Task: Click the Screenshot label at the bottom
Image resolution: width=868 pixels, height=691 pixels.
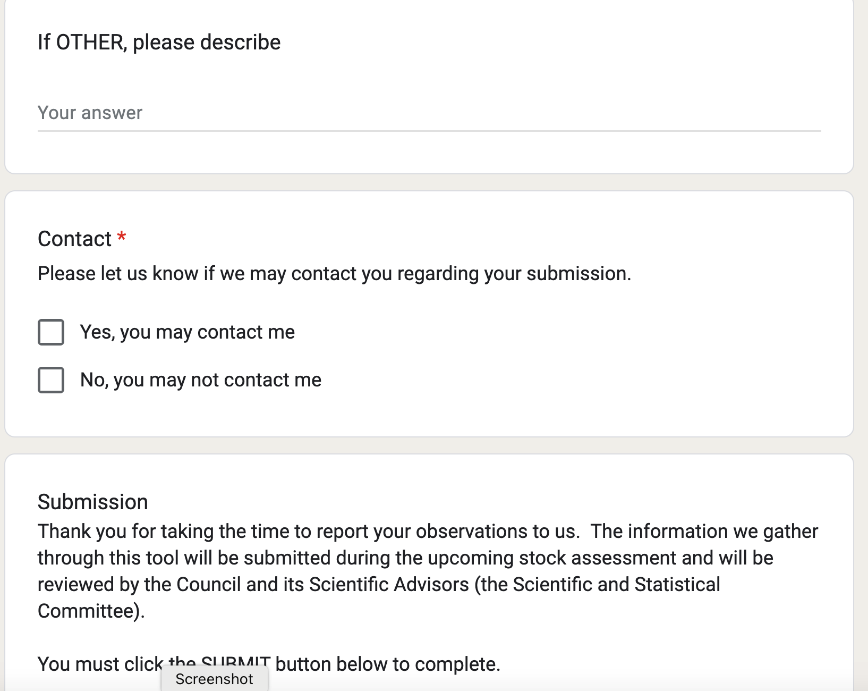Action: pyautogui.click(x=214, y=679)
